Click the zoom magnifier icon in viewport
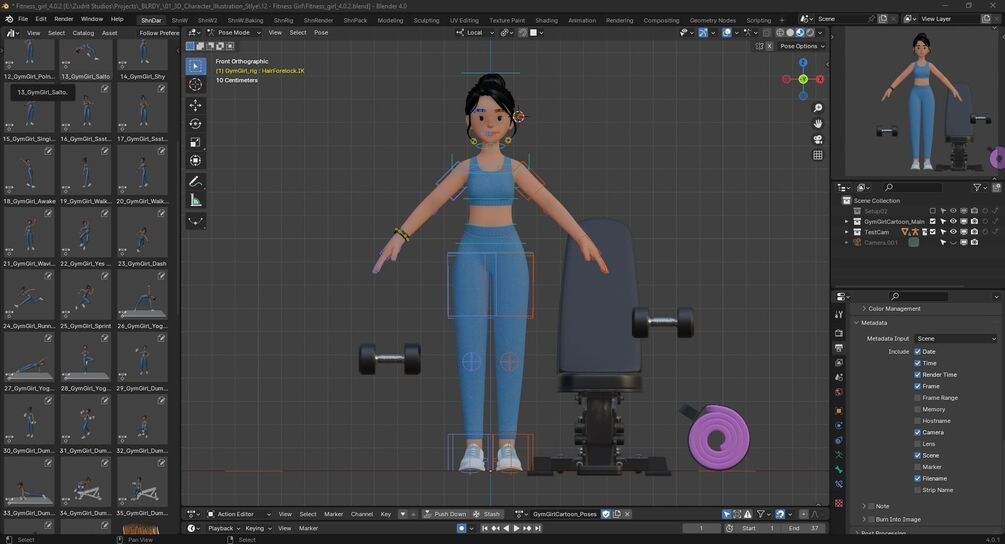 (818, 108)
